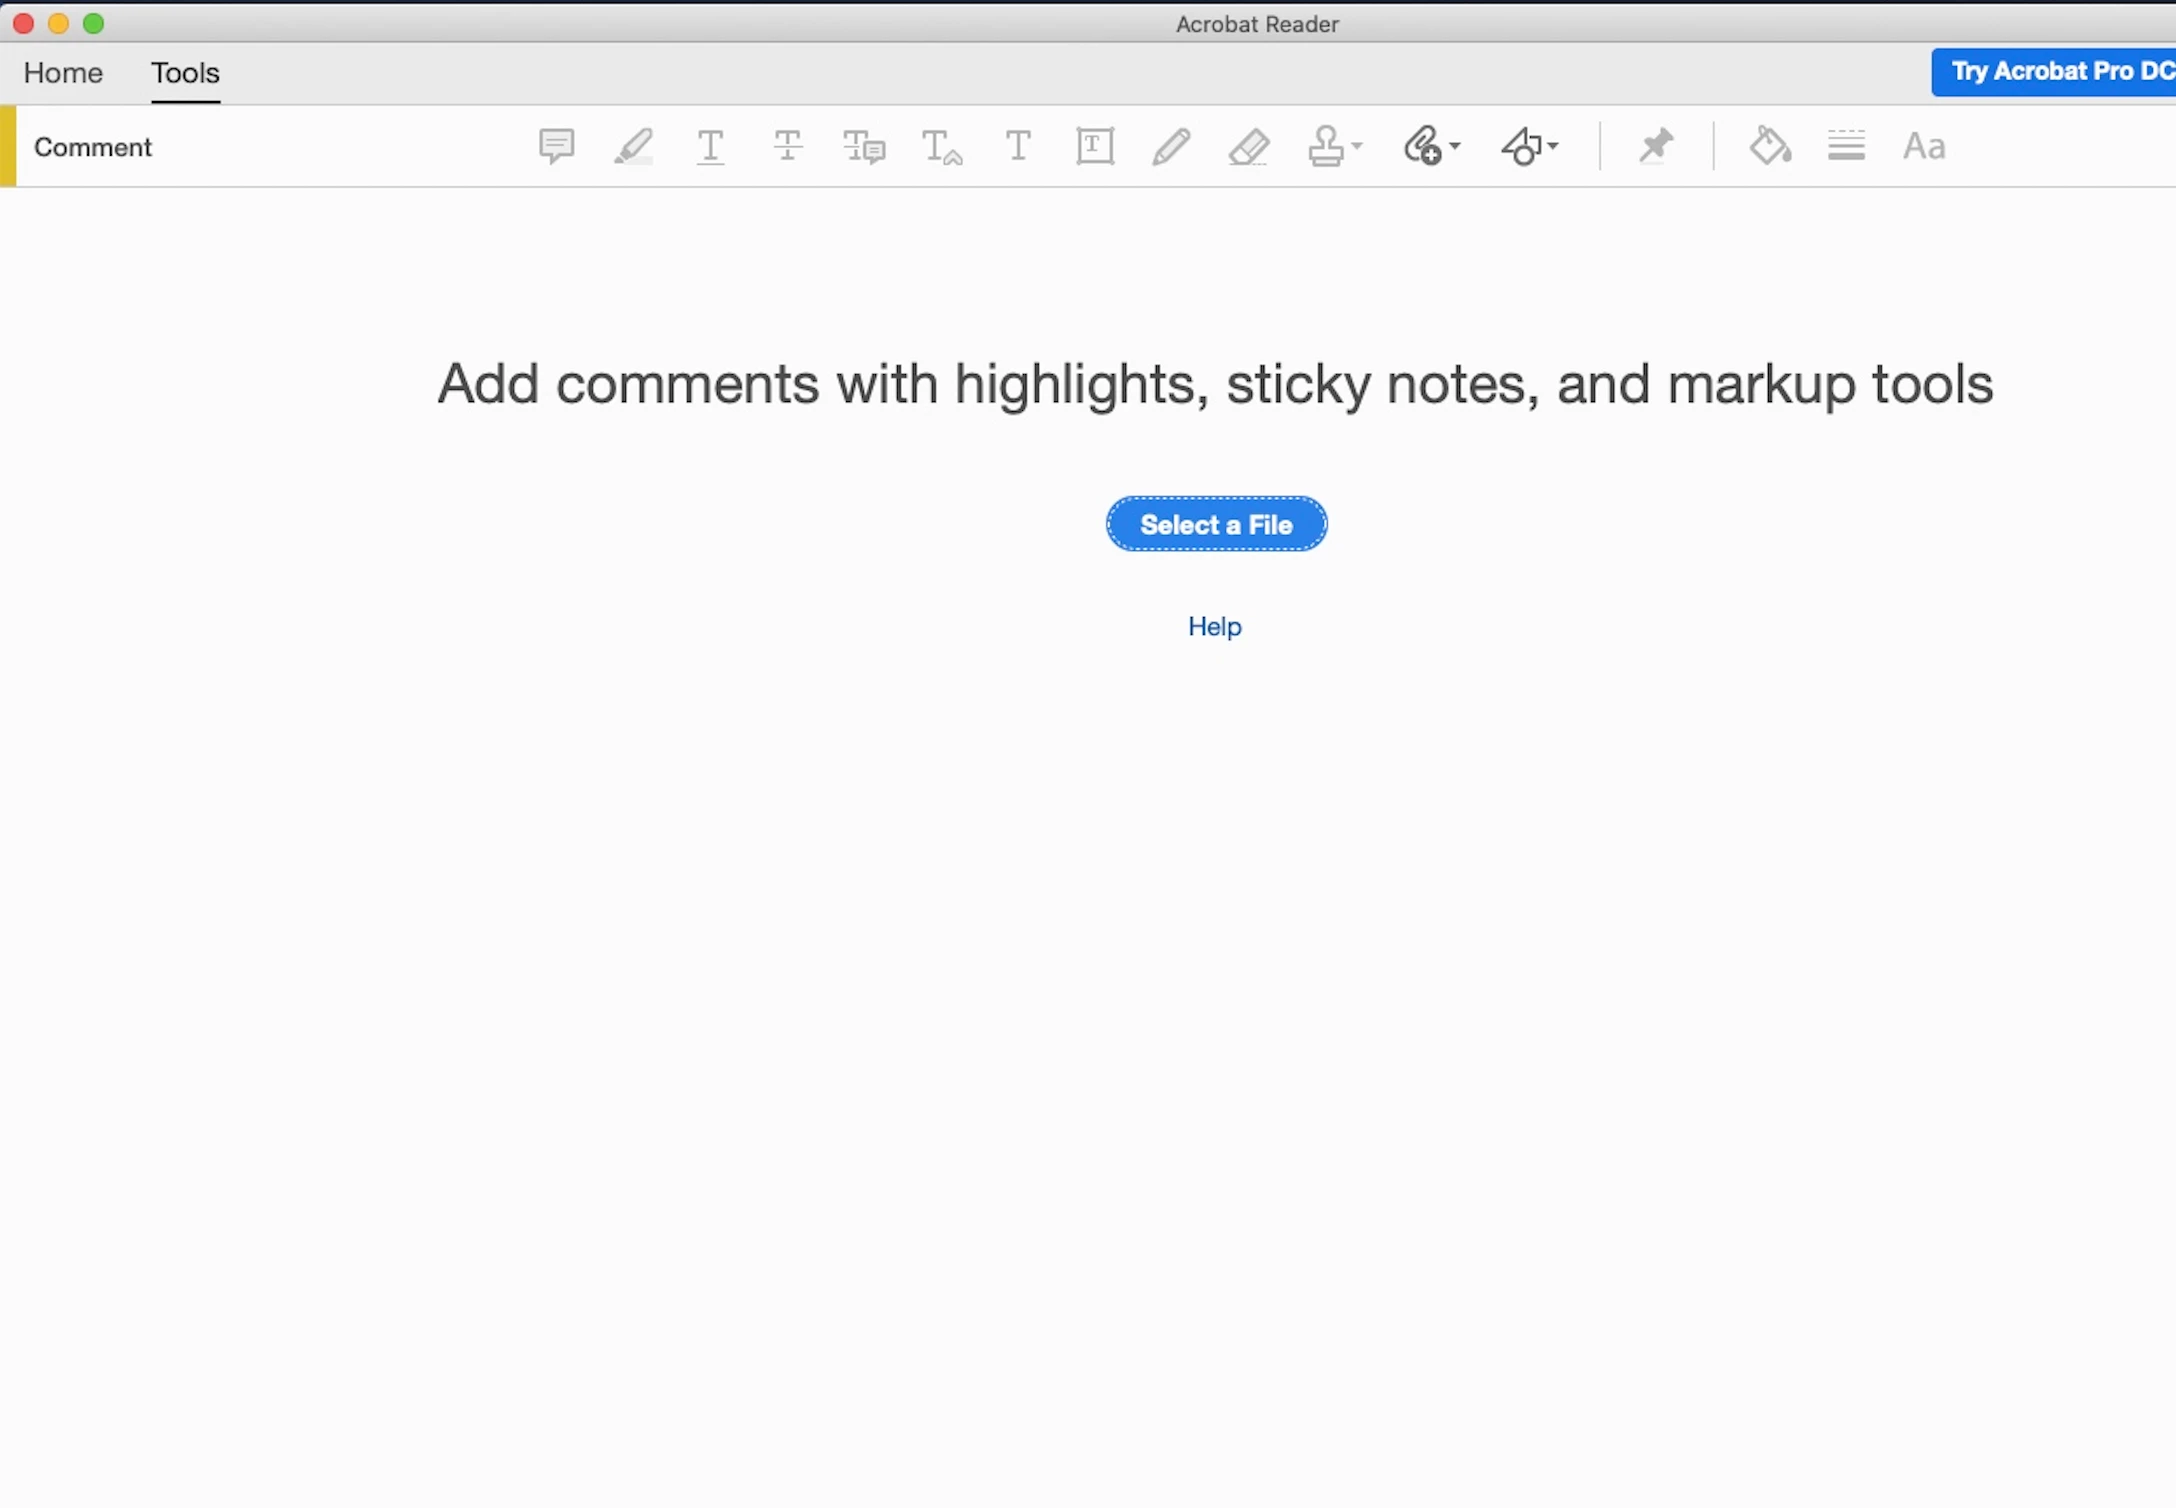Open the fill color picker

1769,146
